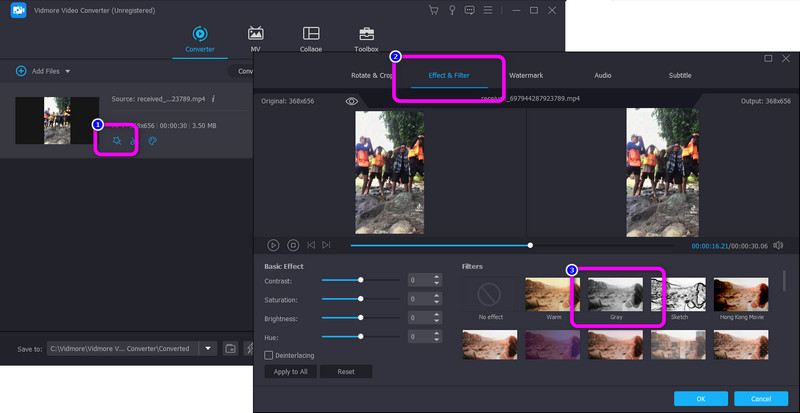Mute audio with the speaker icon
The image size is (800, 413).
pos(778,245)
